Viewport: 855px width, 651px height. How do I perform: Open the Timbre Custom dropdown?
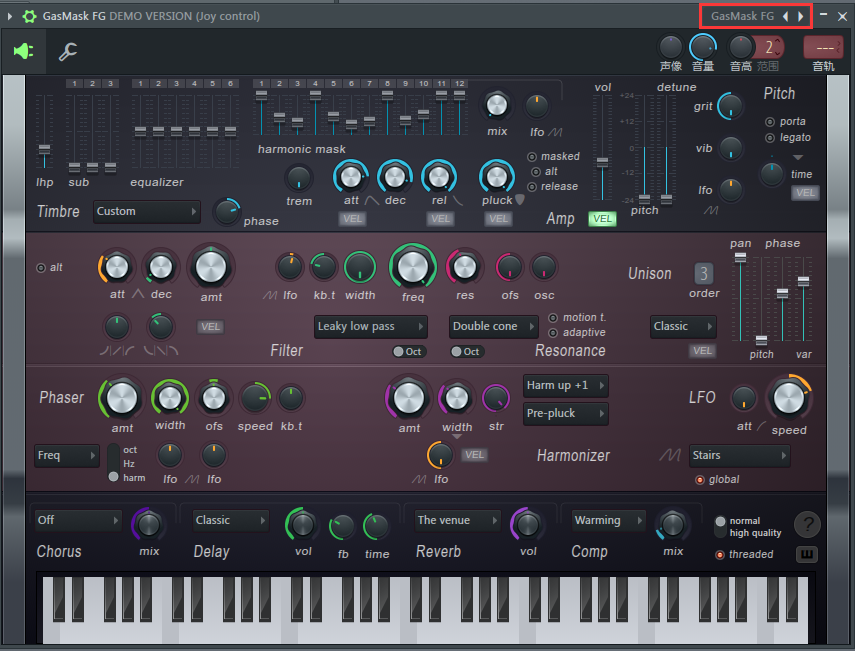pos(147,212)
